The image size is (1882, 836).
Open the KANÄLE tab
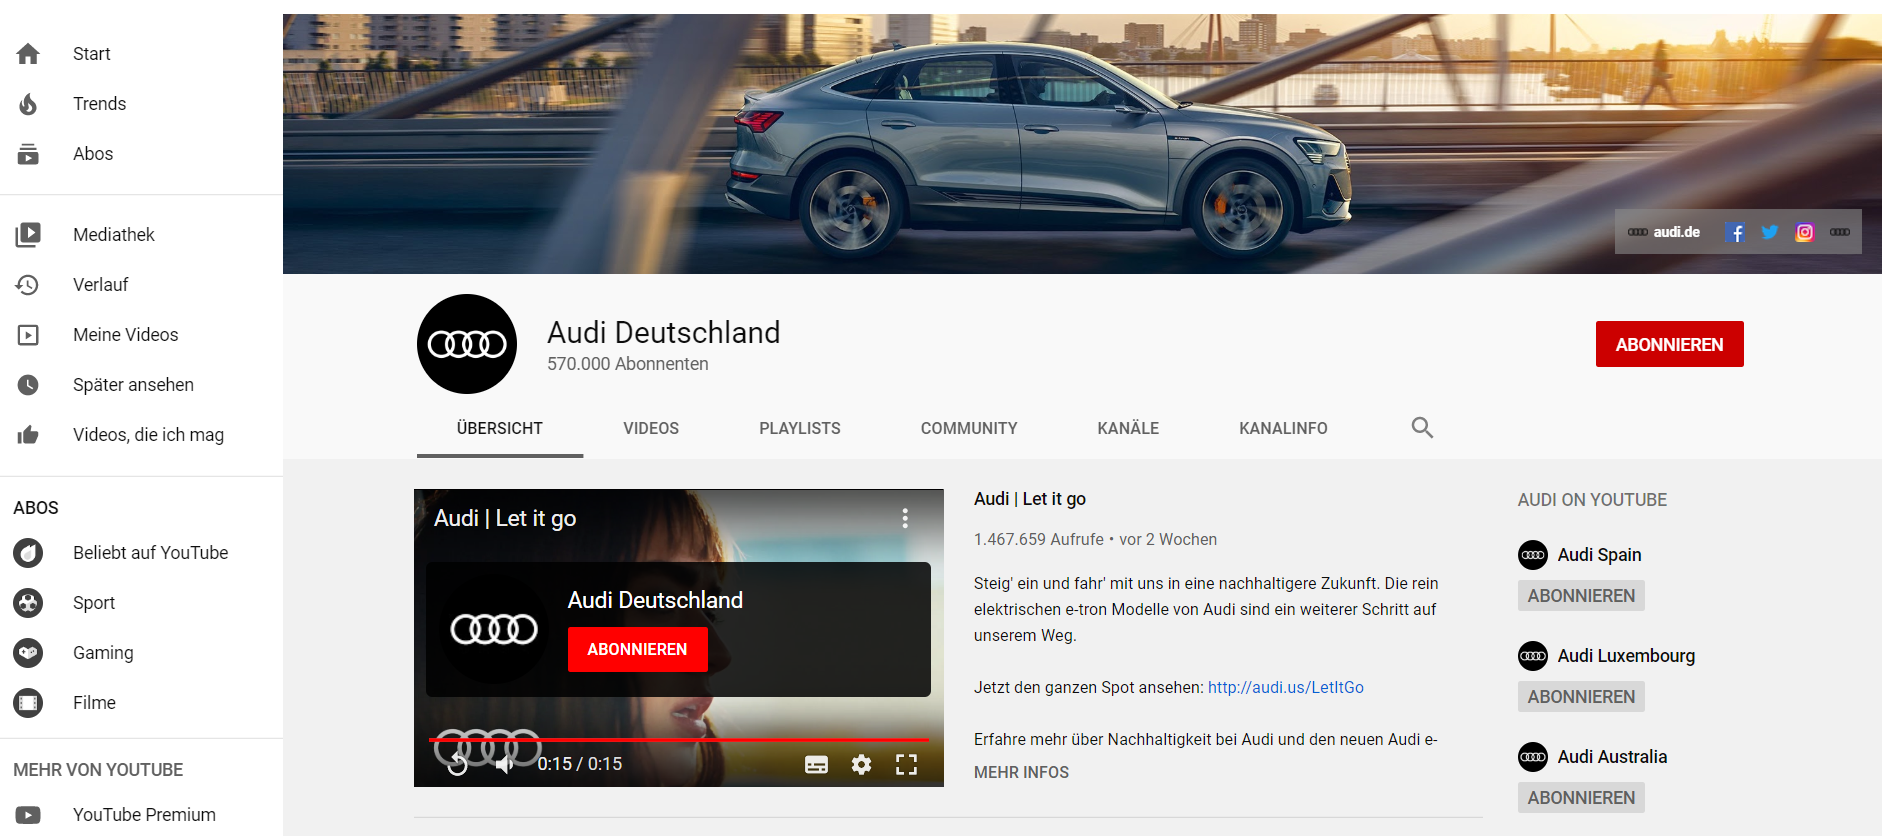[x=1128, y=428]
